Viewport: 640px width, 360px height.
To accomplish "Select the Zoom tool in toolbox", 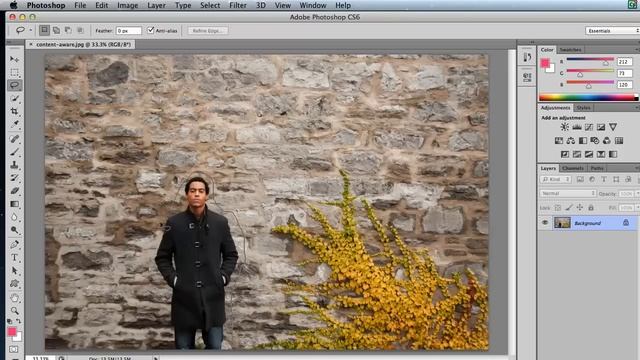I will (x=14, y=310).
